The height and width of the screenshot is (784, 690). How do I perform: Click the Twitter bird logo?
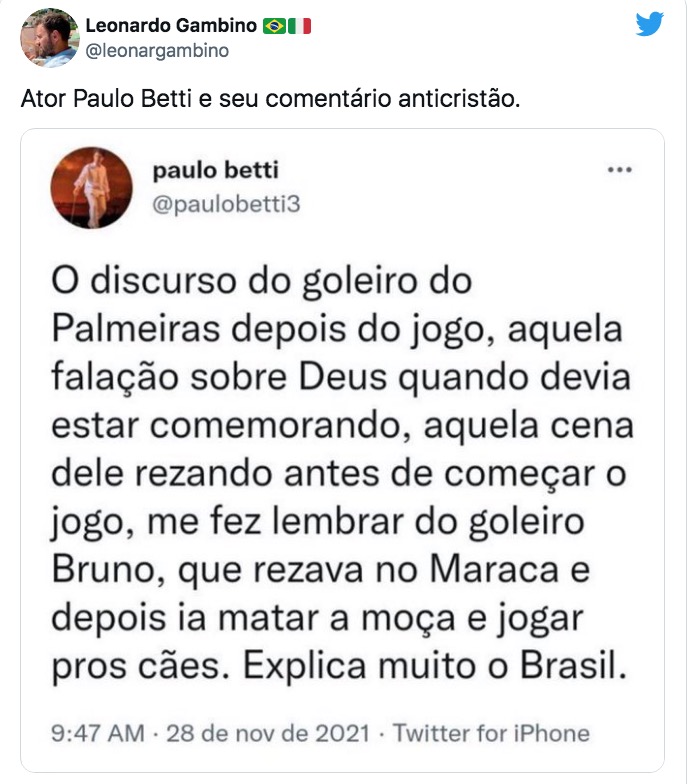649,25
